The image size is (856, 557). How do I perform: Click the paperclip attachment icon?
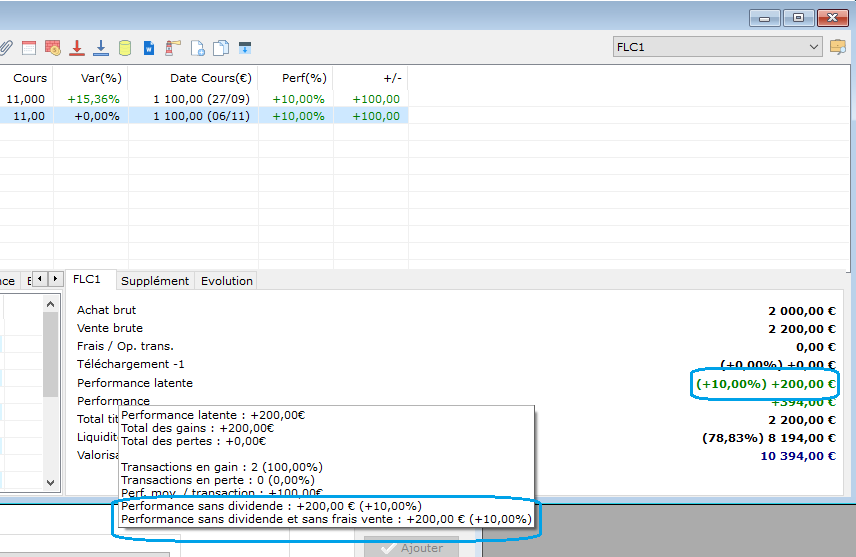click(5, 48)
